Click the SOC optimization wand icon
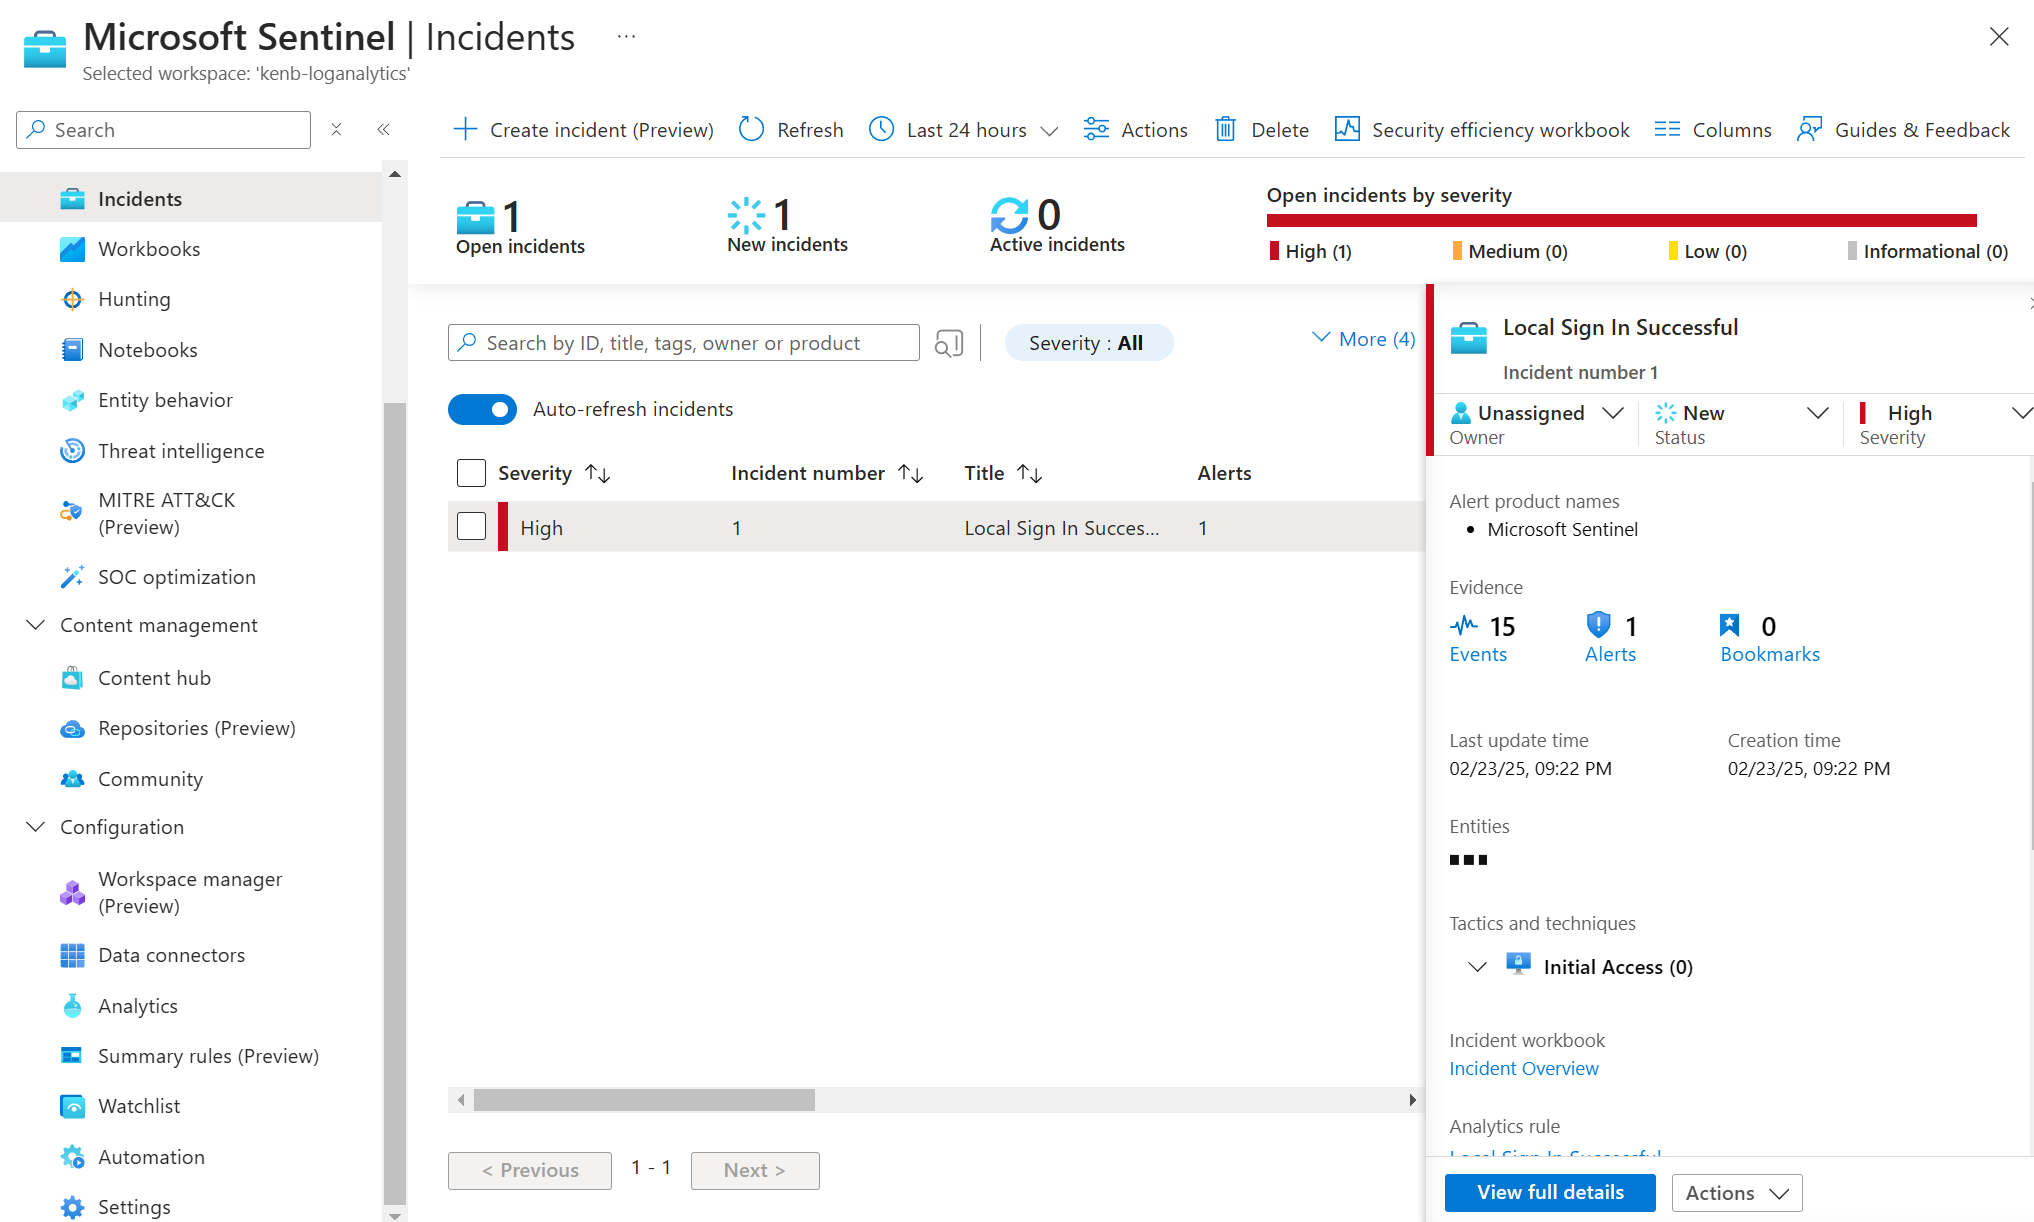Screen dimensions: 2034x1222 [x=72, y=577]
